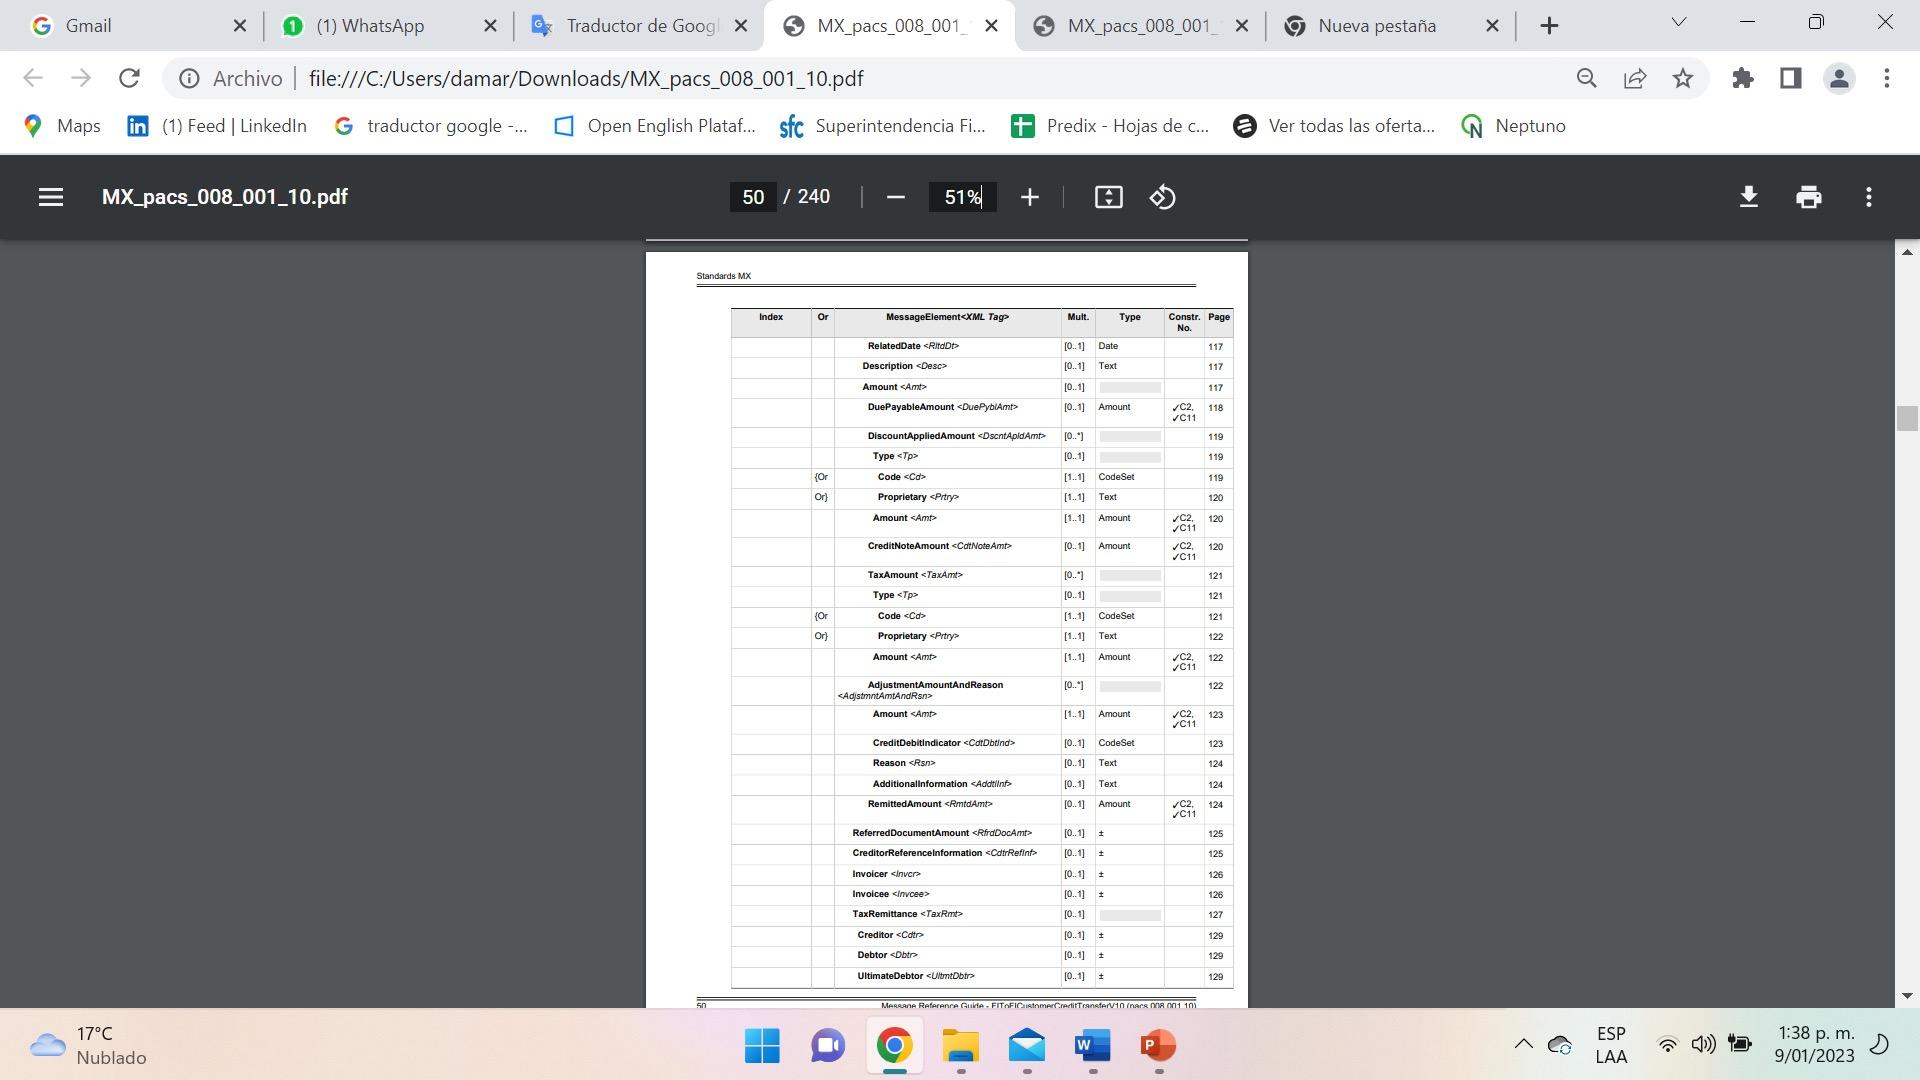The width and height of the screenshot is (1920, 1080).
Task: Open the Neptuno bookmark
Action: pyautogui.click(x=1513, y=126)
